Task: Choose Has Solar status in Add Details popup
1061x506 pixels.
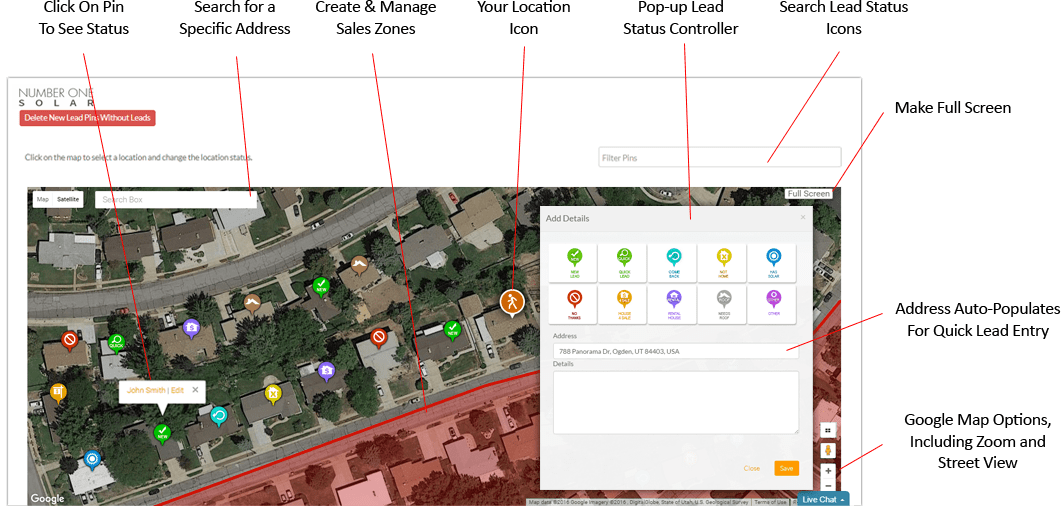Action: pos(773,262)
